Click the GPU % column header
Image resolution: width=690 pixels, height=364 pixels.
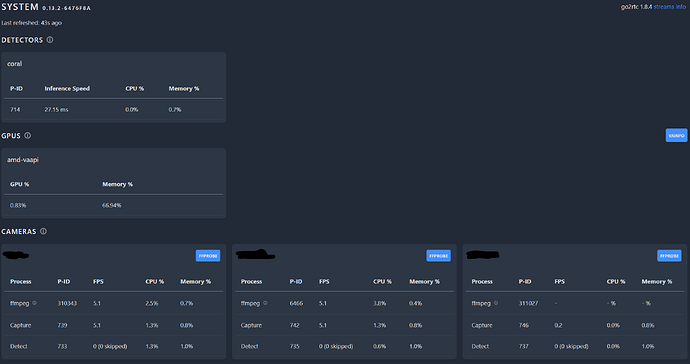point(19,184)
